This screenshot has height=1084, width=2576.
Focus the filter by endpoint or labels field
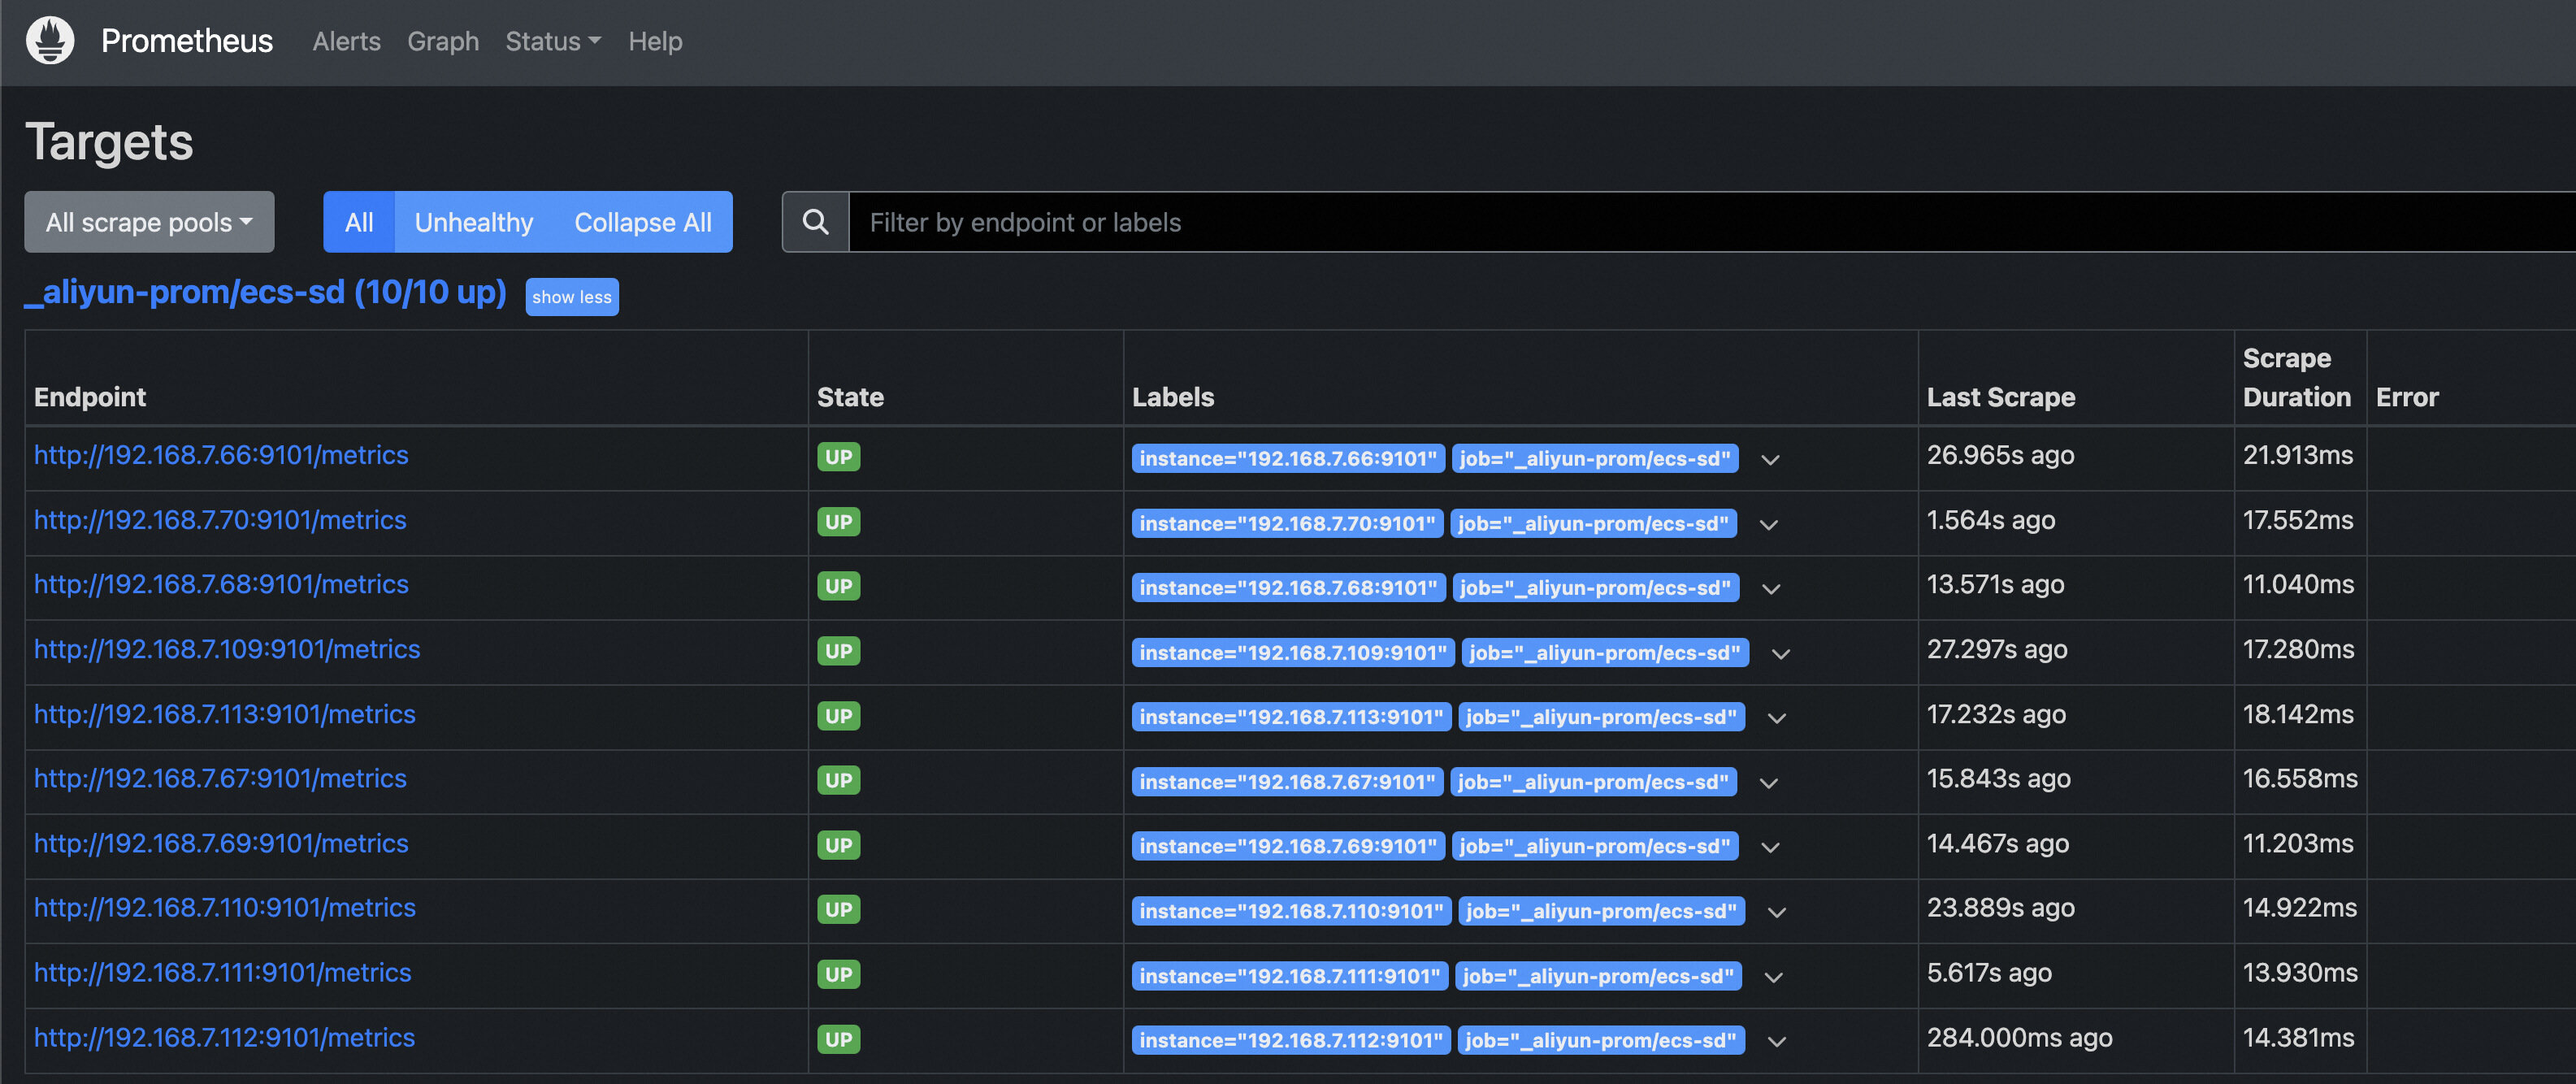coord(1700,222)
